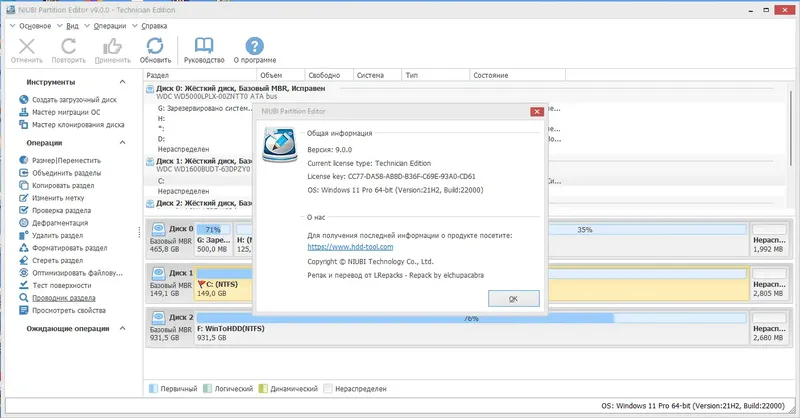800x418 pixels.
Task: Sort by the Объем column header
Action: pyautogui.click(x=281, y=75)
